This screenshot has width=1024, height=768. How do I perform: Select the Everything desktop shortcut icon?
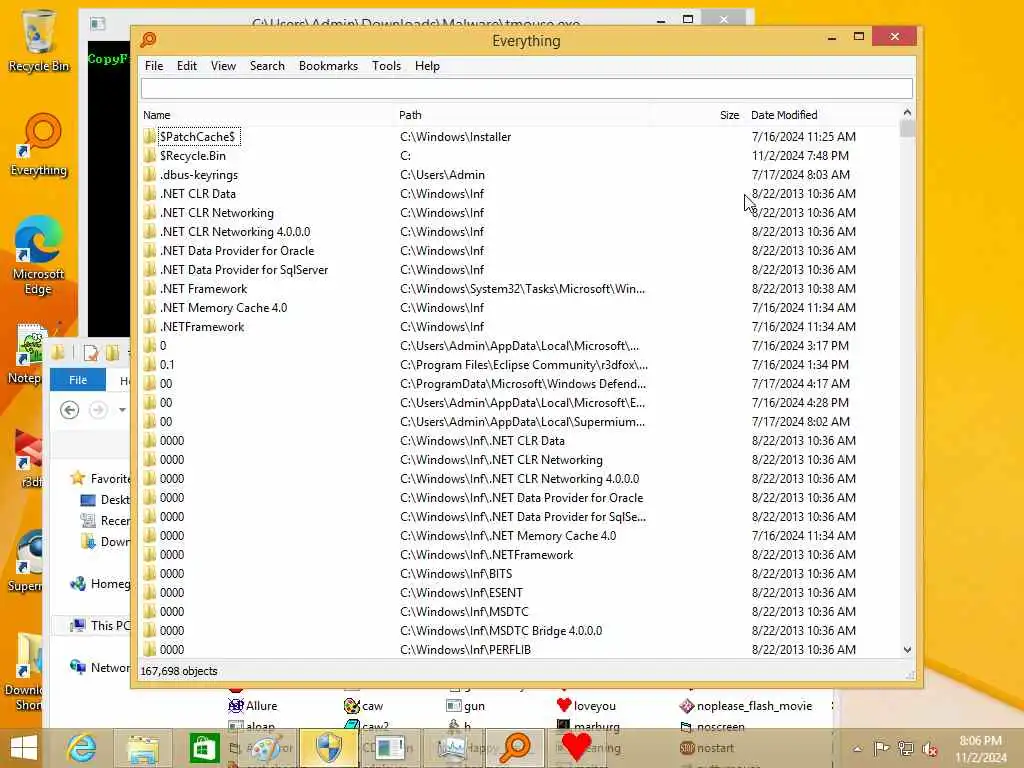tap(39, 145)
